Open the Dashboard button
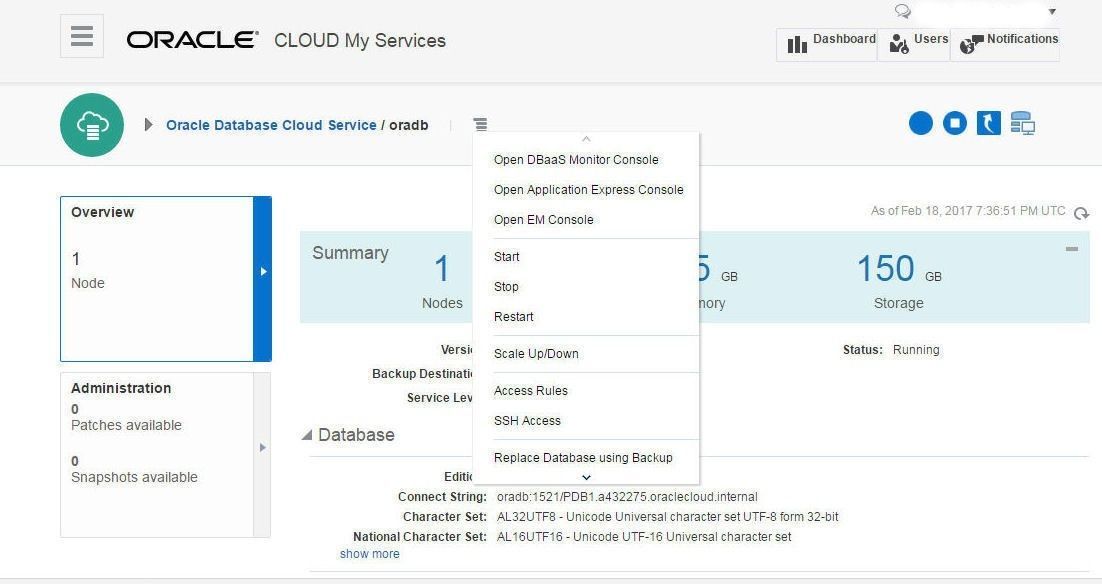Viewport: 1102px width, 584px height. tap(826, 44)
